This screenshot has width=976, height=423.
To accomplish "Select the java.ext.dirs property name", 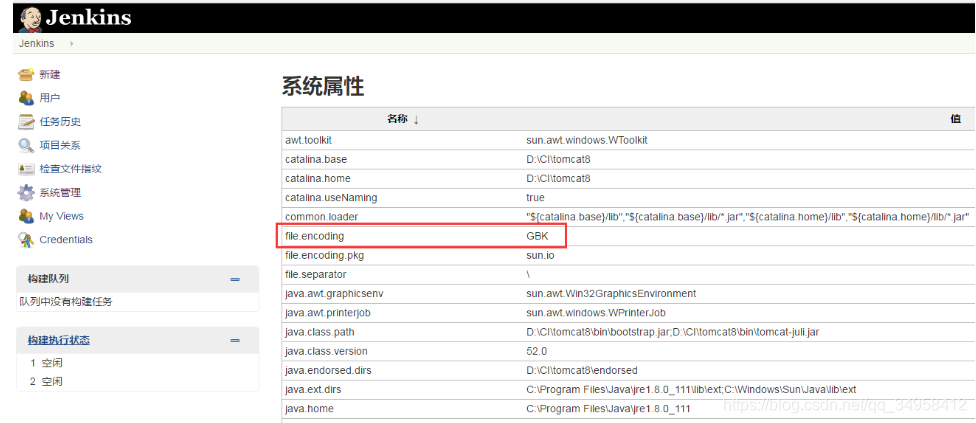I will pyautogui.click(x=313, y=390).
